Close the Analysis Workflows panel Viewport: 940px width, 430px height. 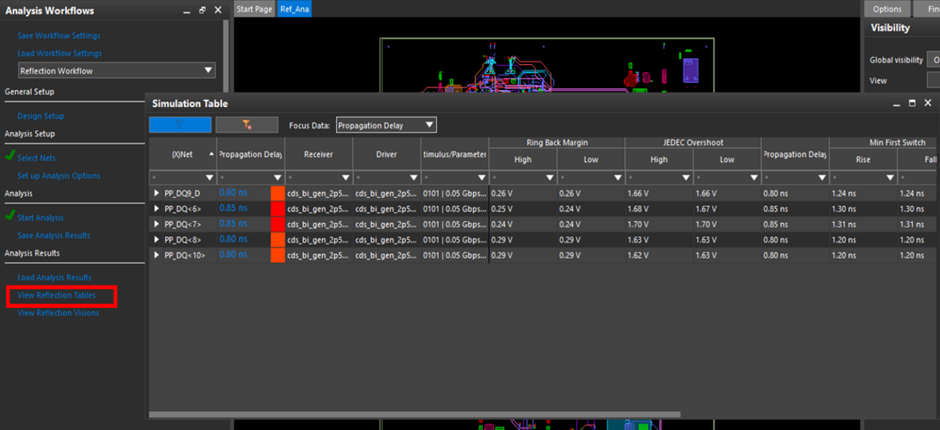click(x=216, y=10)
